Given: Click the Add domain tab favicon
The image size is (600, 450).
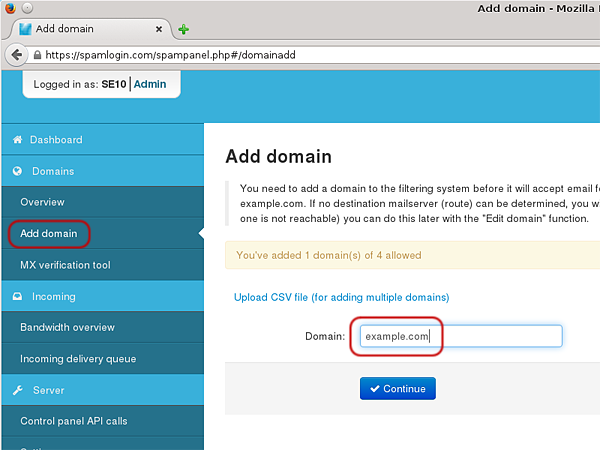Looking at the screenshot, I should coord(25,29).
